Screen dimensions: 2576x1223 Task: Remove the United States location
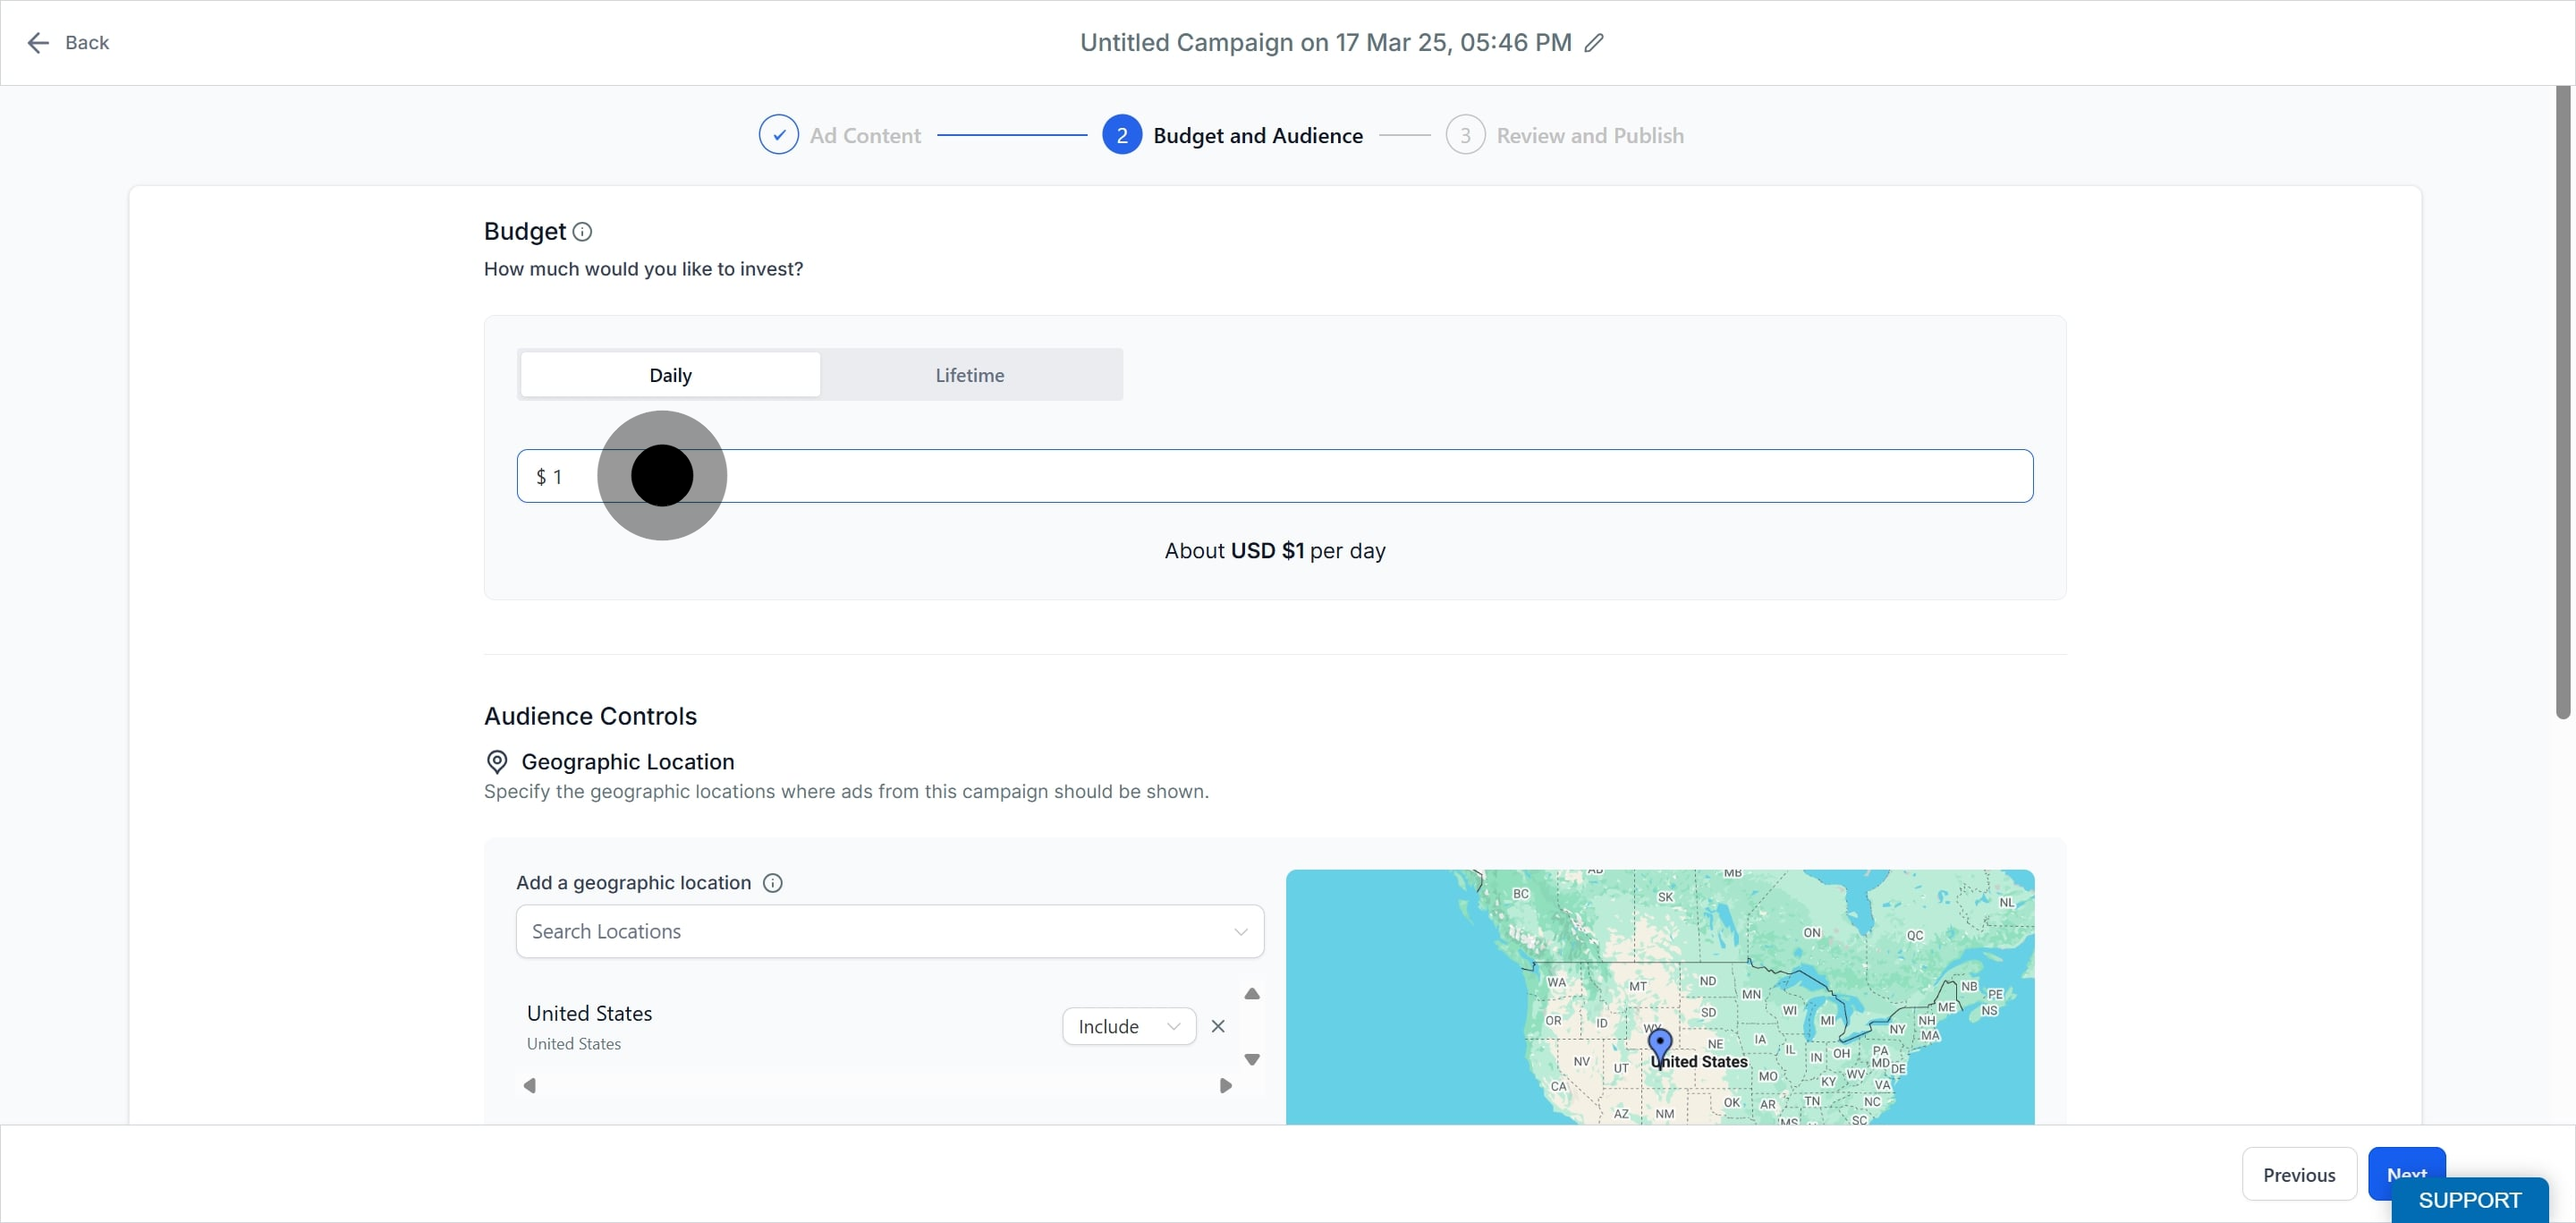click(1217, 1027)
